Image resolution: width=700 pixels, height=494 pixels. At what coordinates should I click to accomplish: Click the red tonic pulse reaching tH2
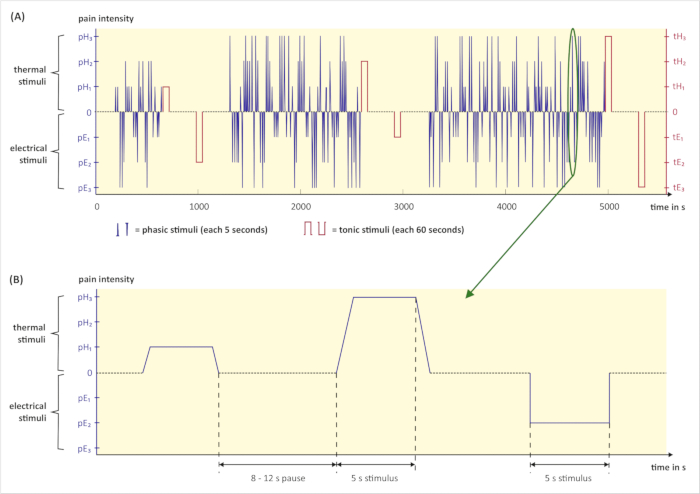(365, 86)
